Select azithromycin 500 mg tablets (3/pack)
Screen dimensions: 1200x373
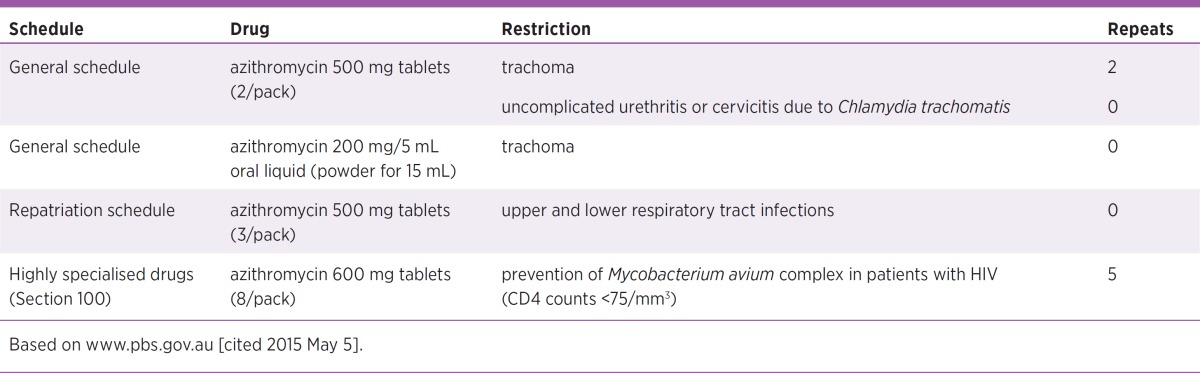(340, 220)
